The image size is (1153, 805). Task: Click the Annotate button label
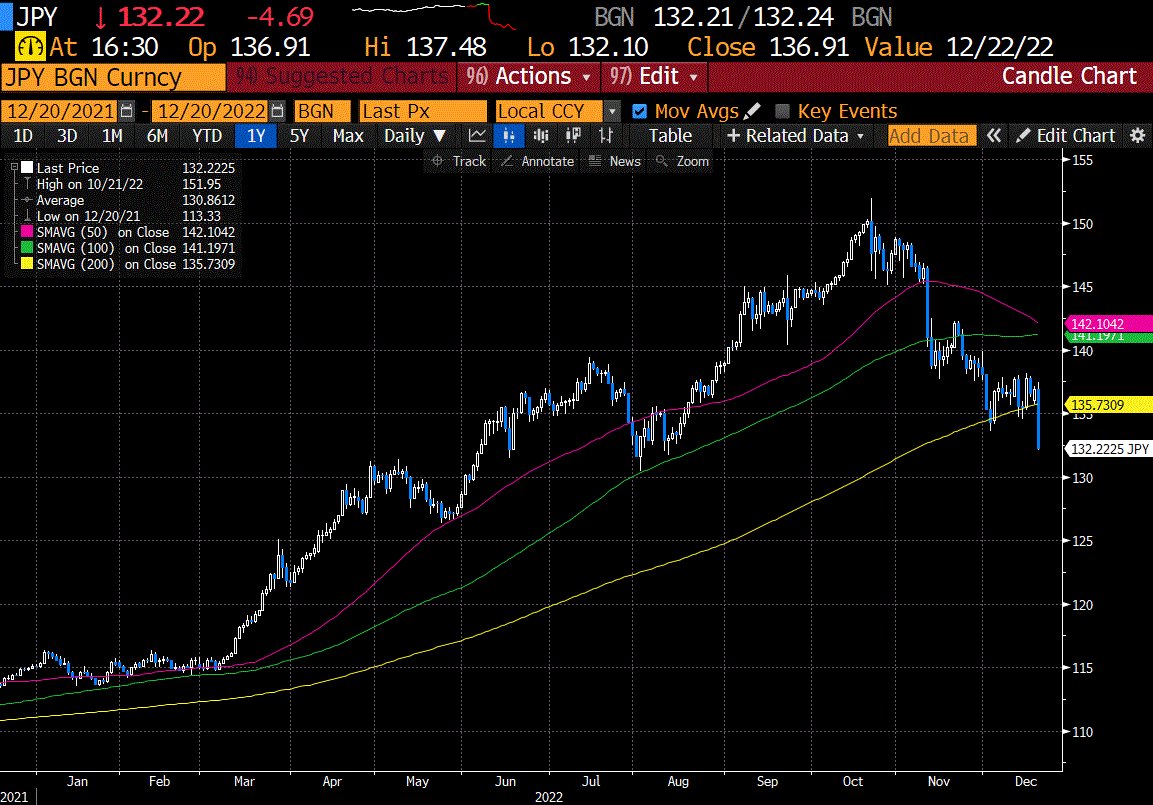click(x=547, y=161)
